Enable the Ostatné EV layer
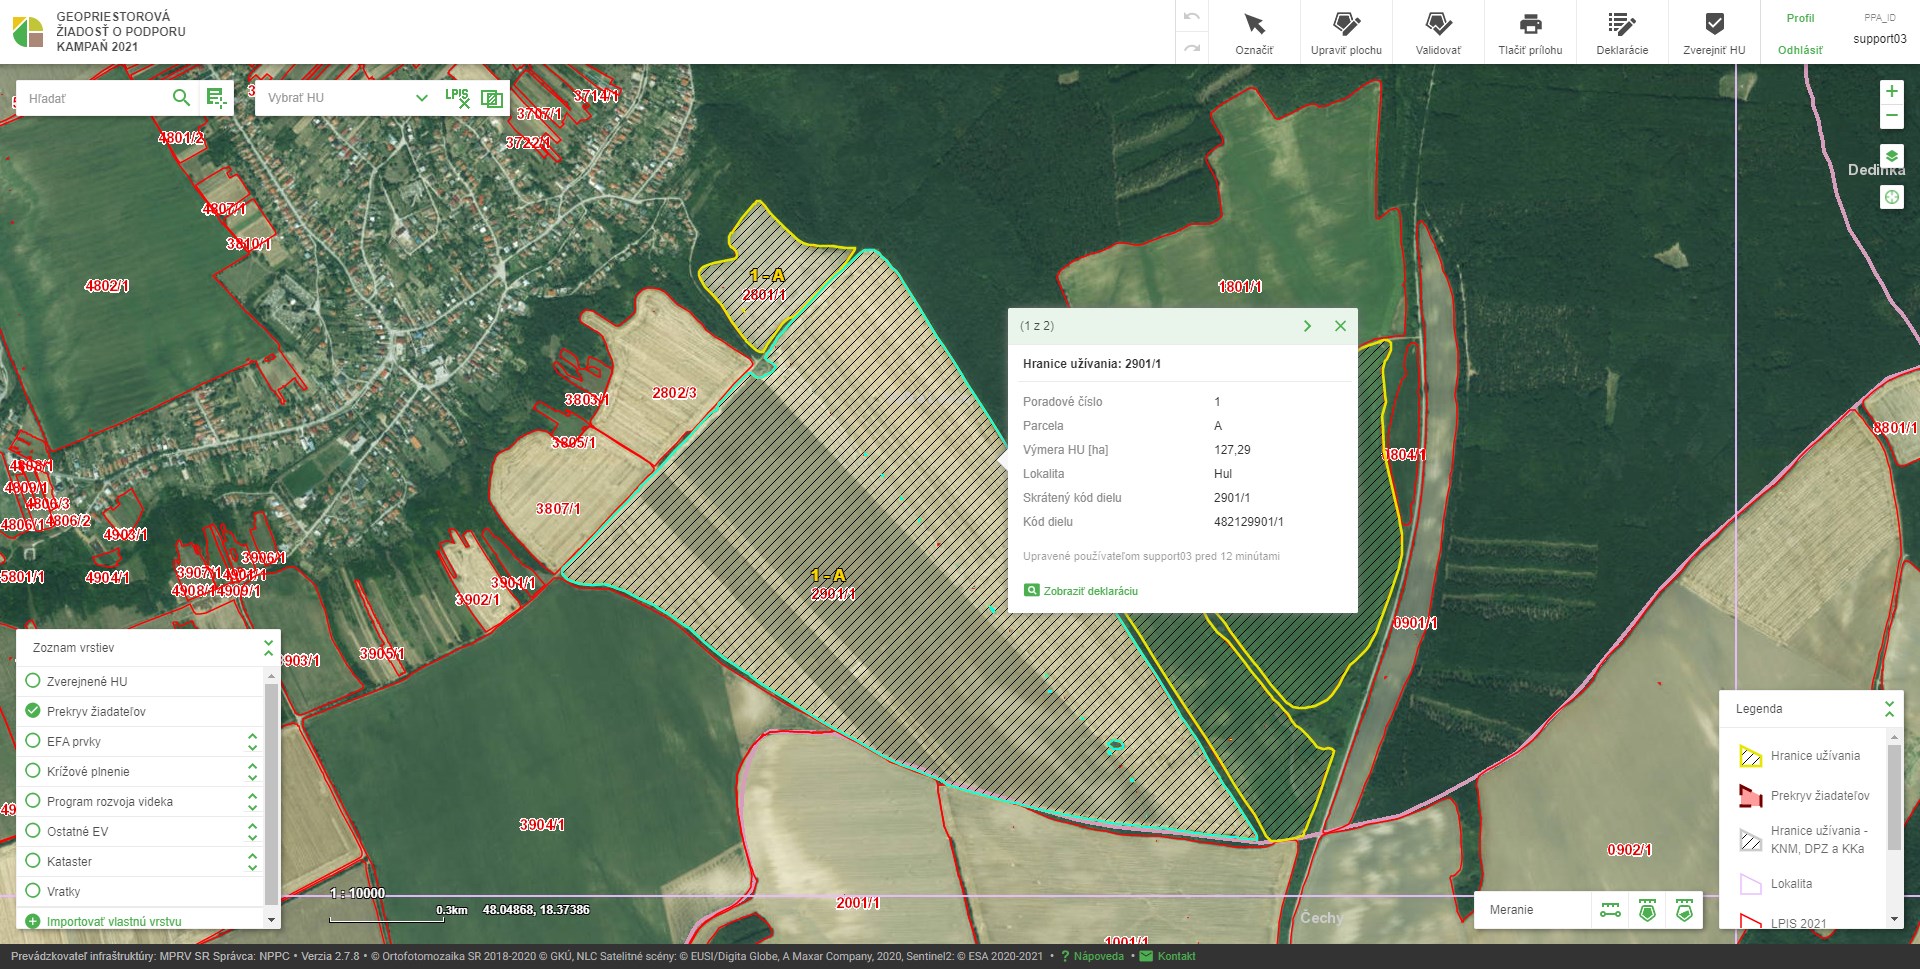The height and width of the screenshot is (969, 1920). (32, 831)
